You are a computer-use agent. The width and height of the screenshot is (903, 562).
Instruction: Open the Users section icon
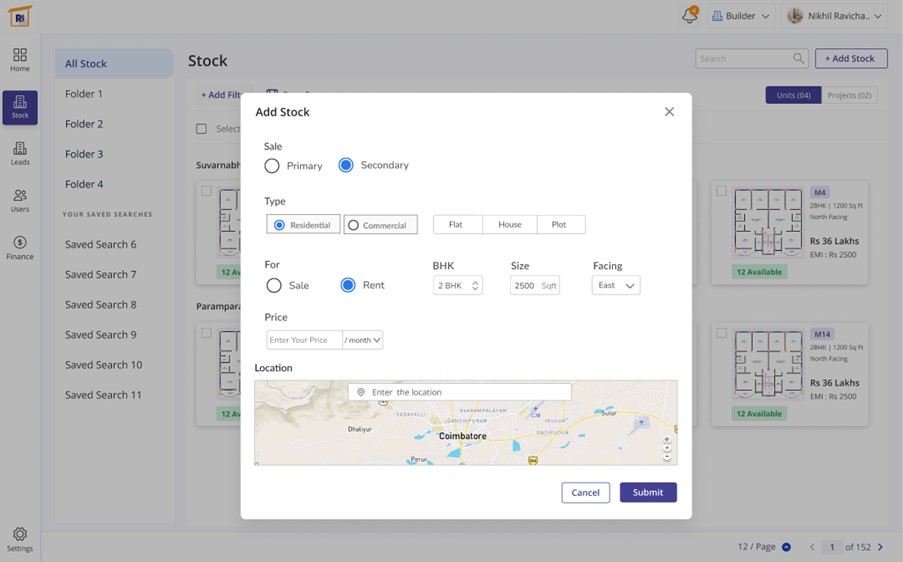(20, 200)
